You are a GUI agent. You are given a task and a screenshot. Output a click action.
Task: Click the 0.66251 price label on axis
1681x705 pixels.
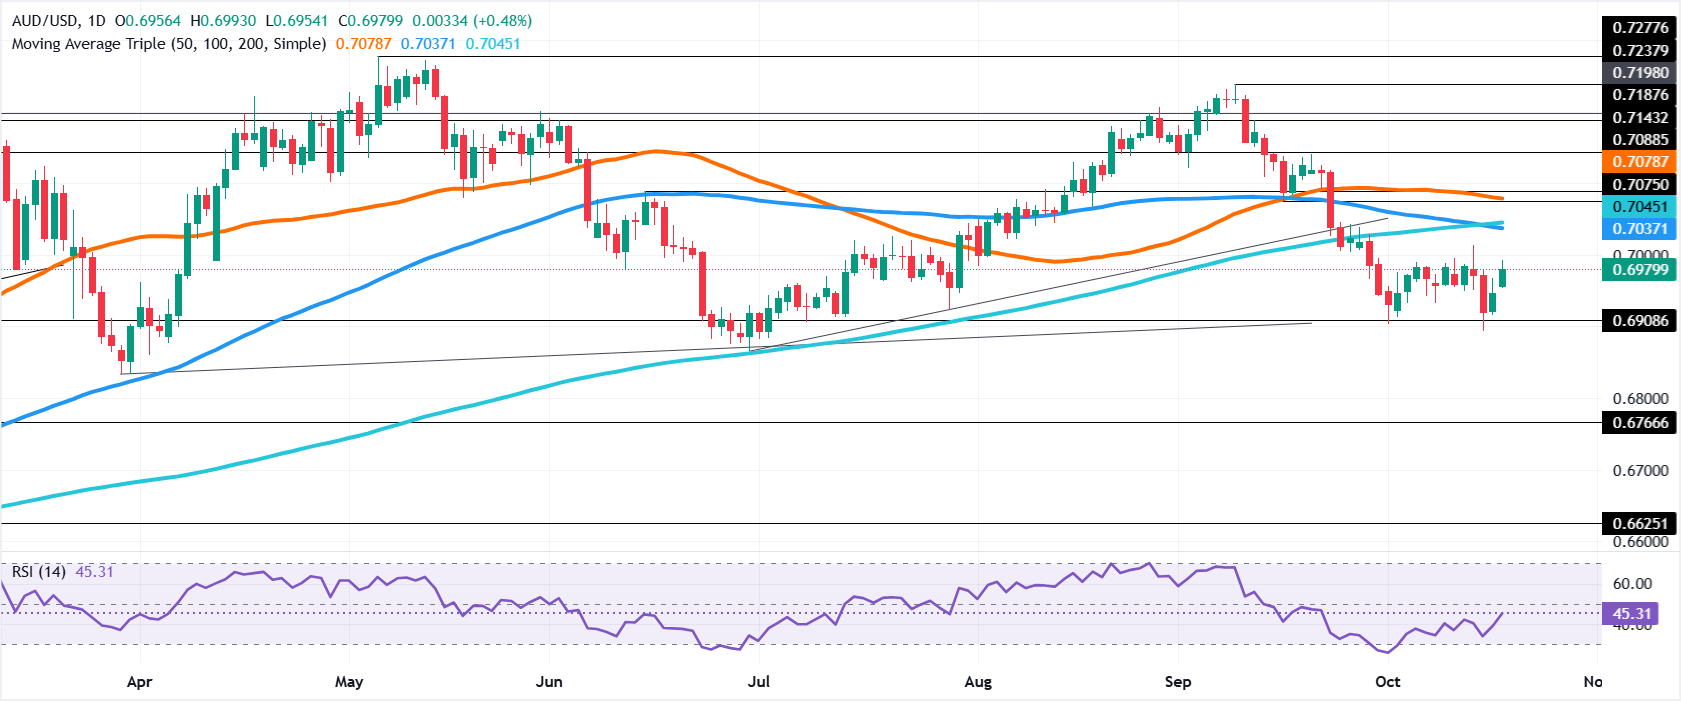point(1640,524)
